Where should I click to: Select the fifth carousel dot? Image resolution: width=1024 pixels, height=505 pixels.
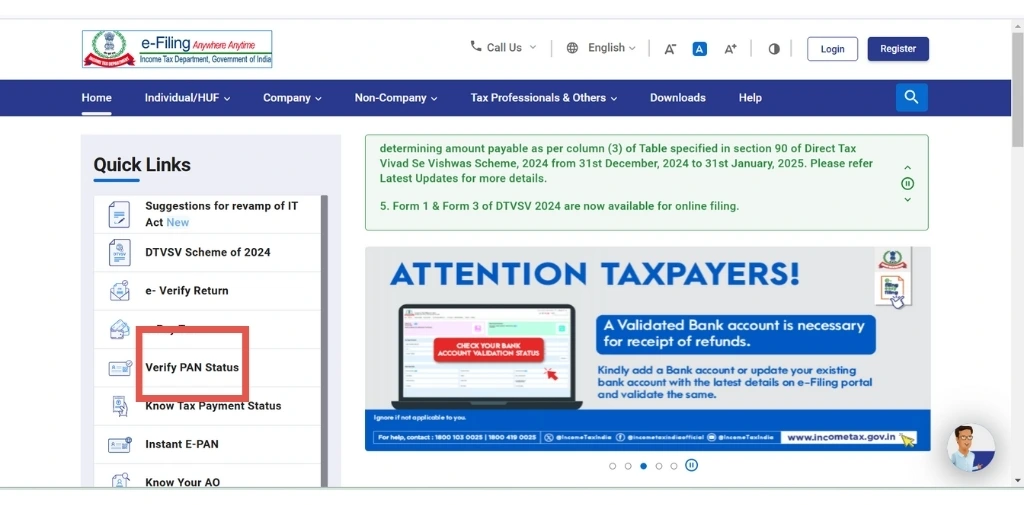tap(674, 466)
